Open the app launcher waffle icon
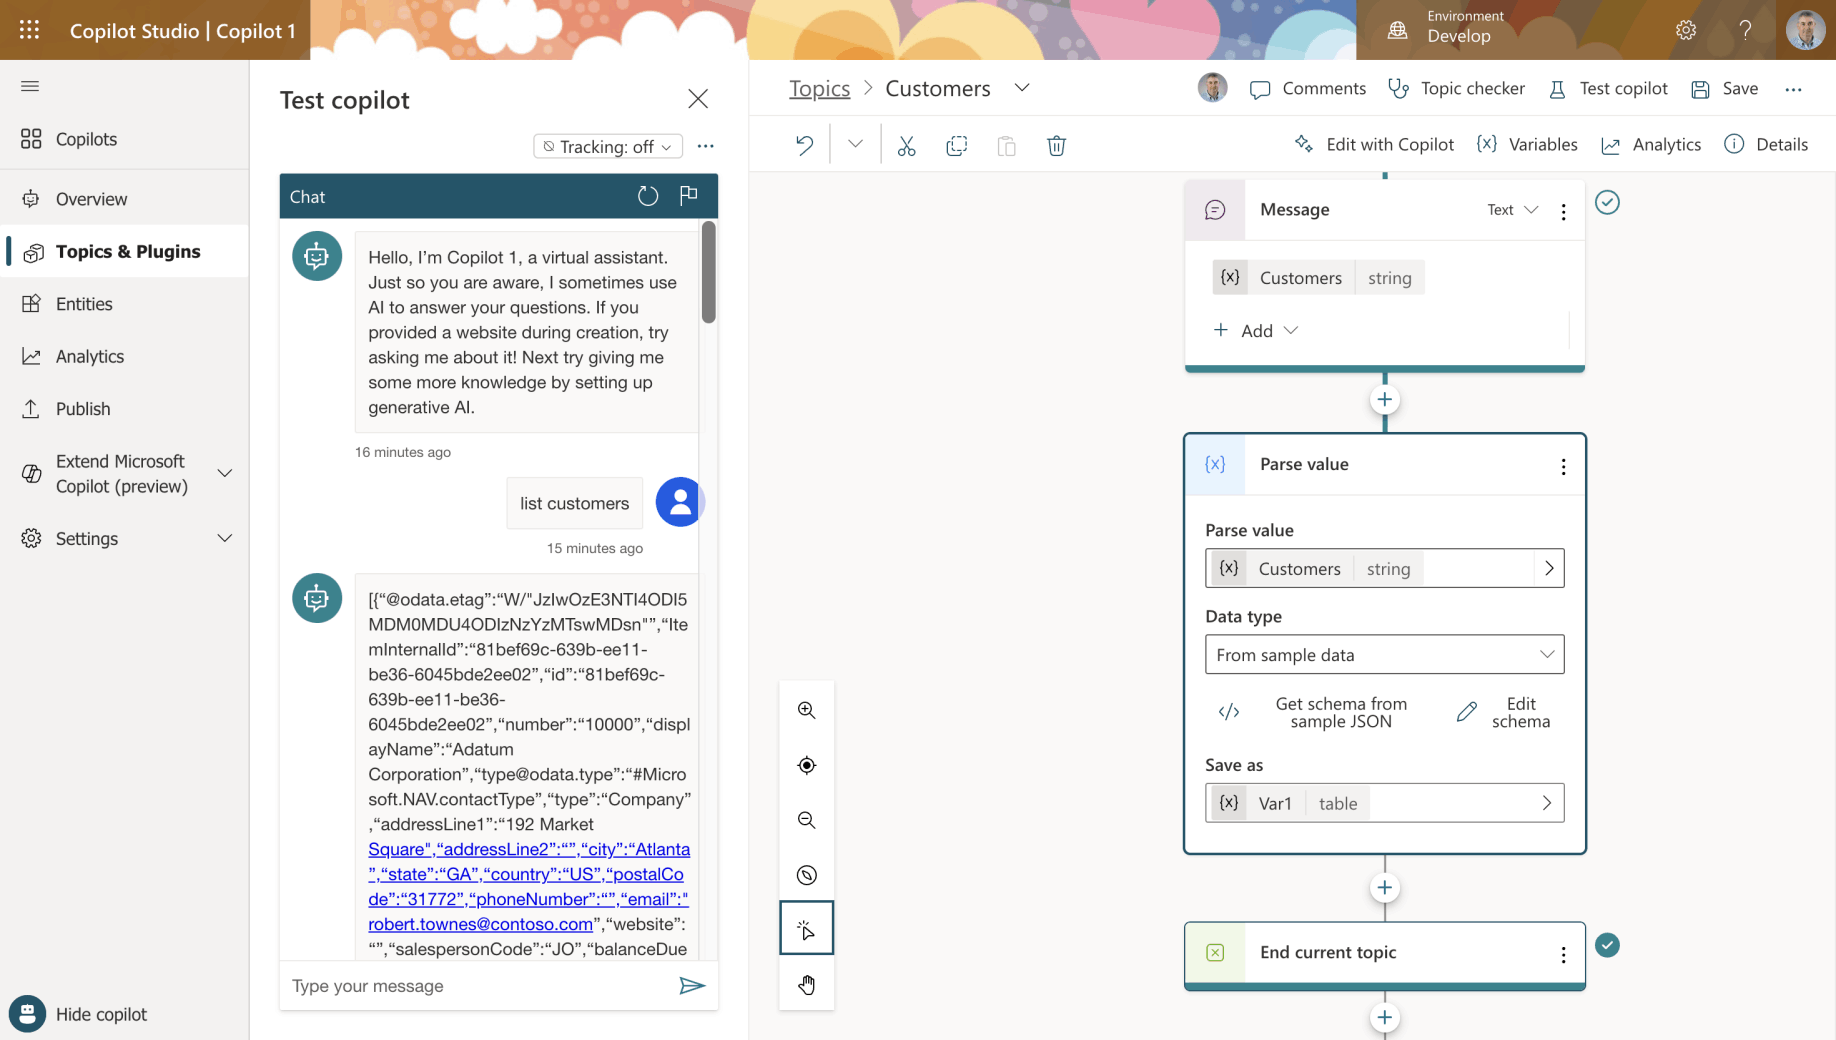The height and width of the screenshot is (1040, 1836). point(29,30)
